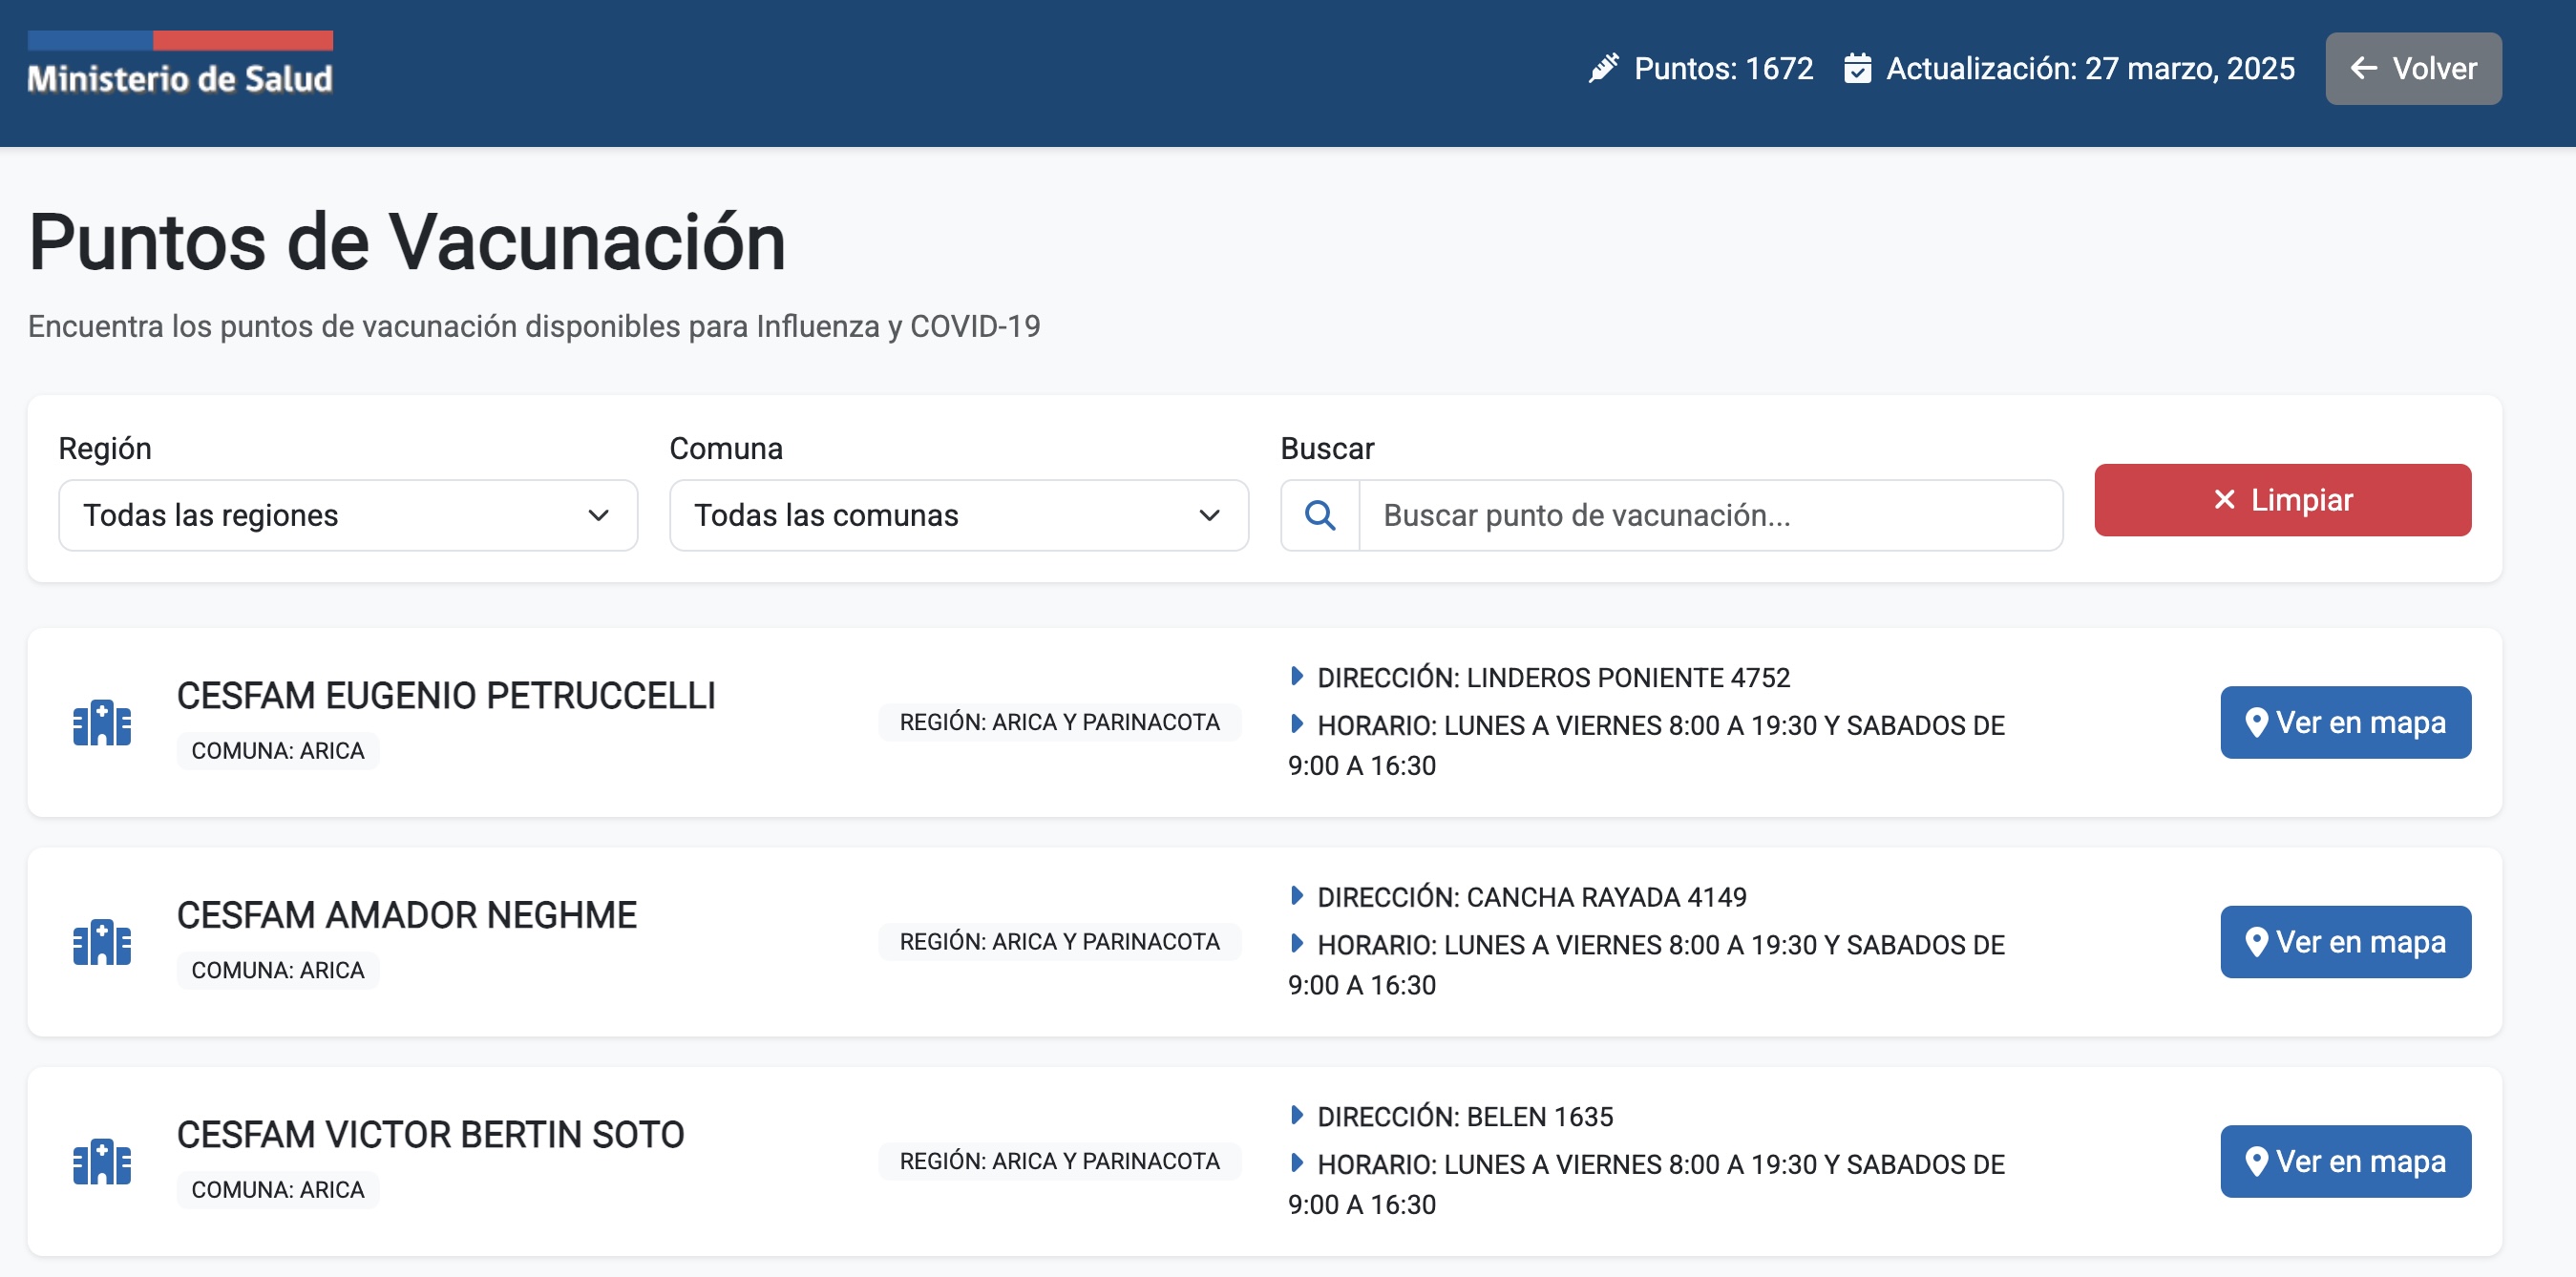Screen dimensions: 2576x1277
Task: Open the Región dropdown
Action: tap(348, 515)
